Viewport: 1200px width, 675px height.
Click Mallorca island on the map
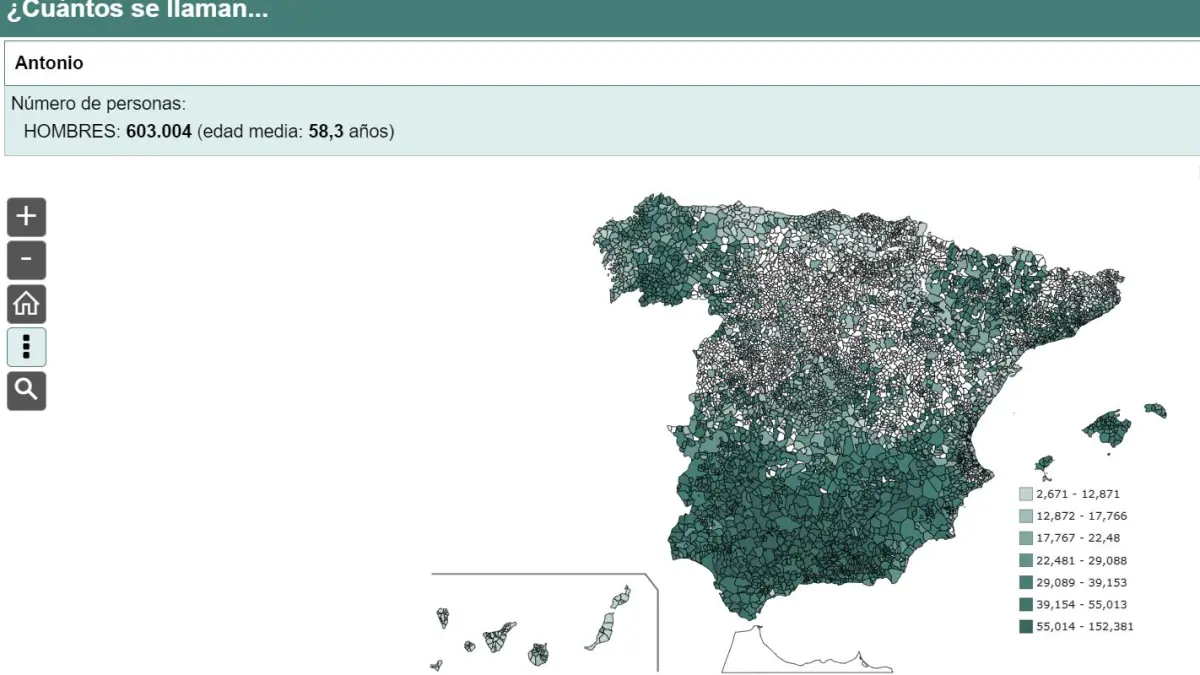[x=1107, y=428]
